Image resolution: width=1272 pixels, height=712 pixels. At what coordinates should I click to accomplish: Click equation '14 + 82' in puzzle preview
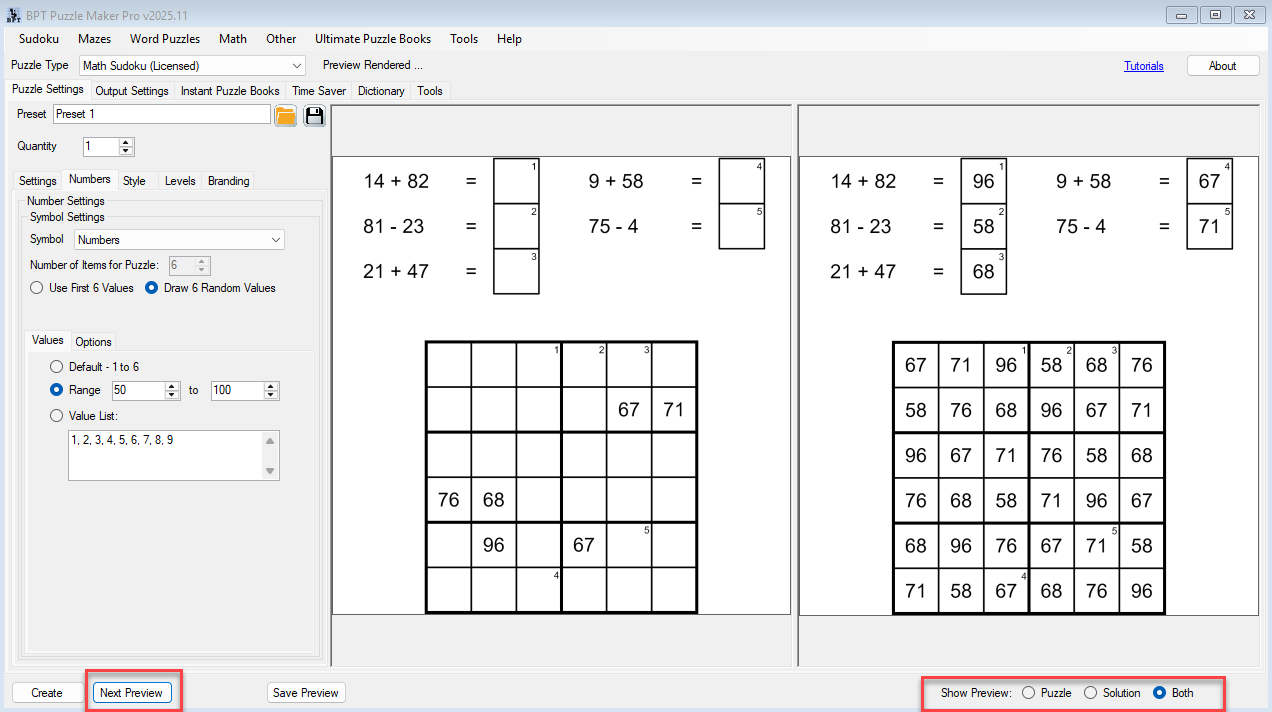(x=396, y=181)
